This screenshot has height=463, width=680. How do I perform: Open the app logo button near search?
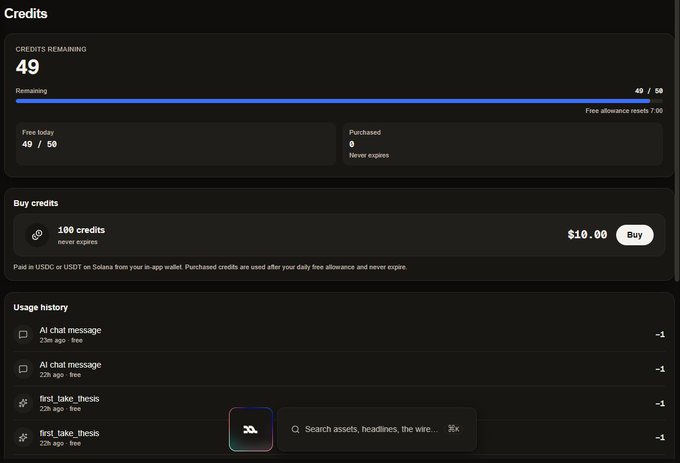click(x=251, y=429)
